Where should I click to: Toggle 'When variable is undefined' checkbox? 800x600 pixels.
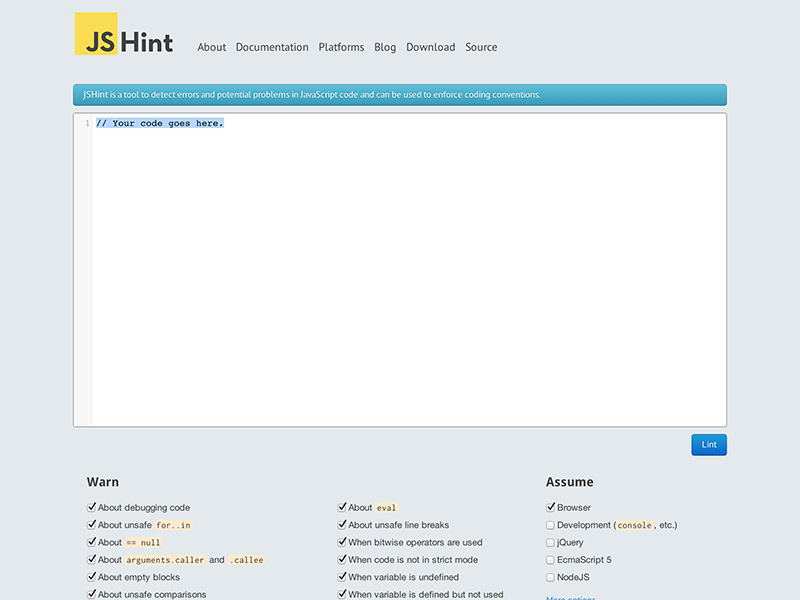[x=342, y=577]
